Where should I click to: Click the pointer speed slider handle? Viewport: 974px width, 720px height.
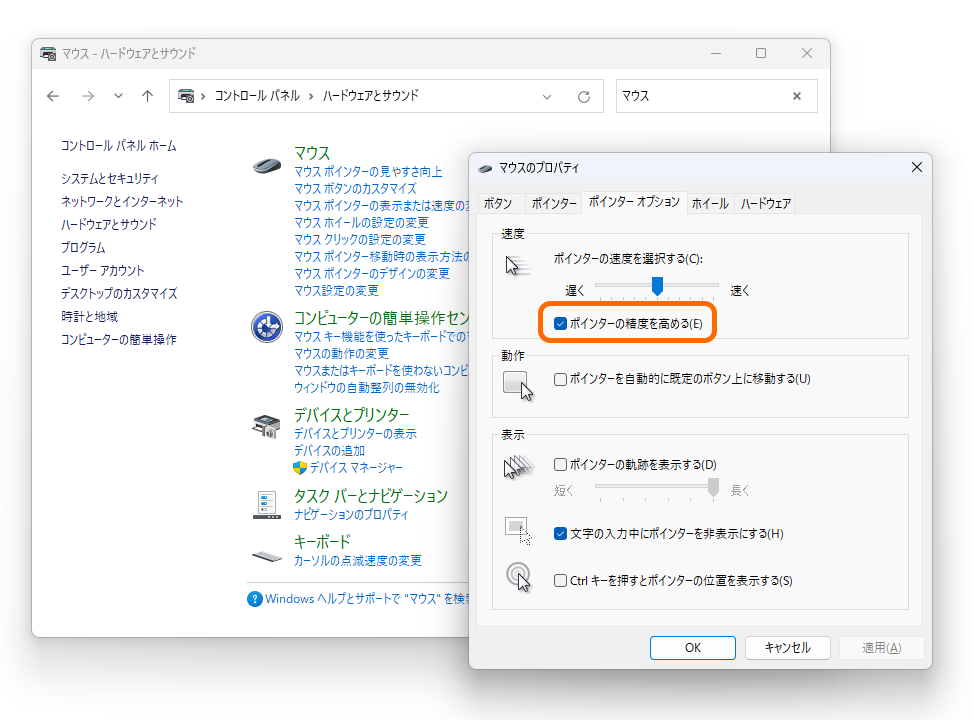point(657,286)
